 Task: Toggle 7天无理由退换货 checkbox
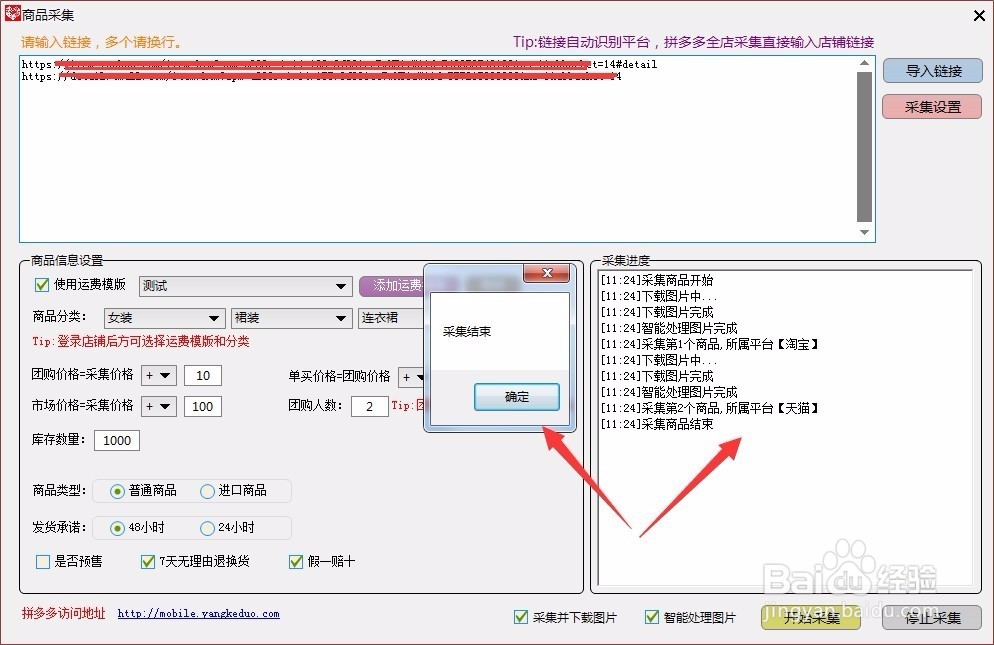tap(148, 561)
